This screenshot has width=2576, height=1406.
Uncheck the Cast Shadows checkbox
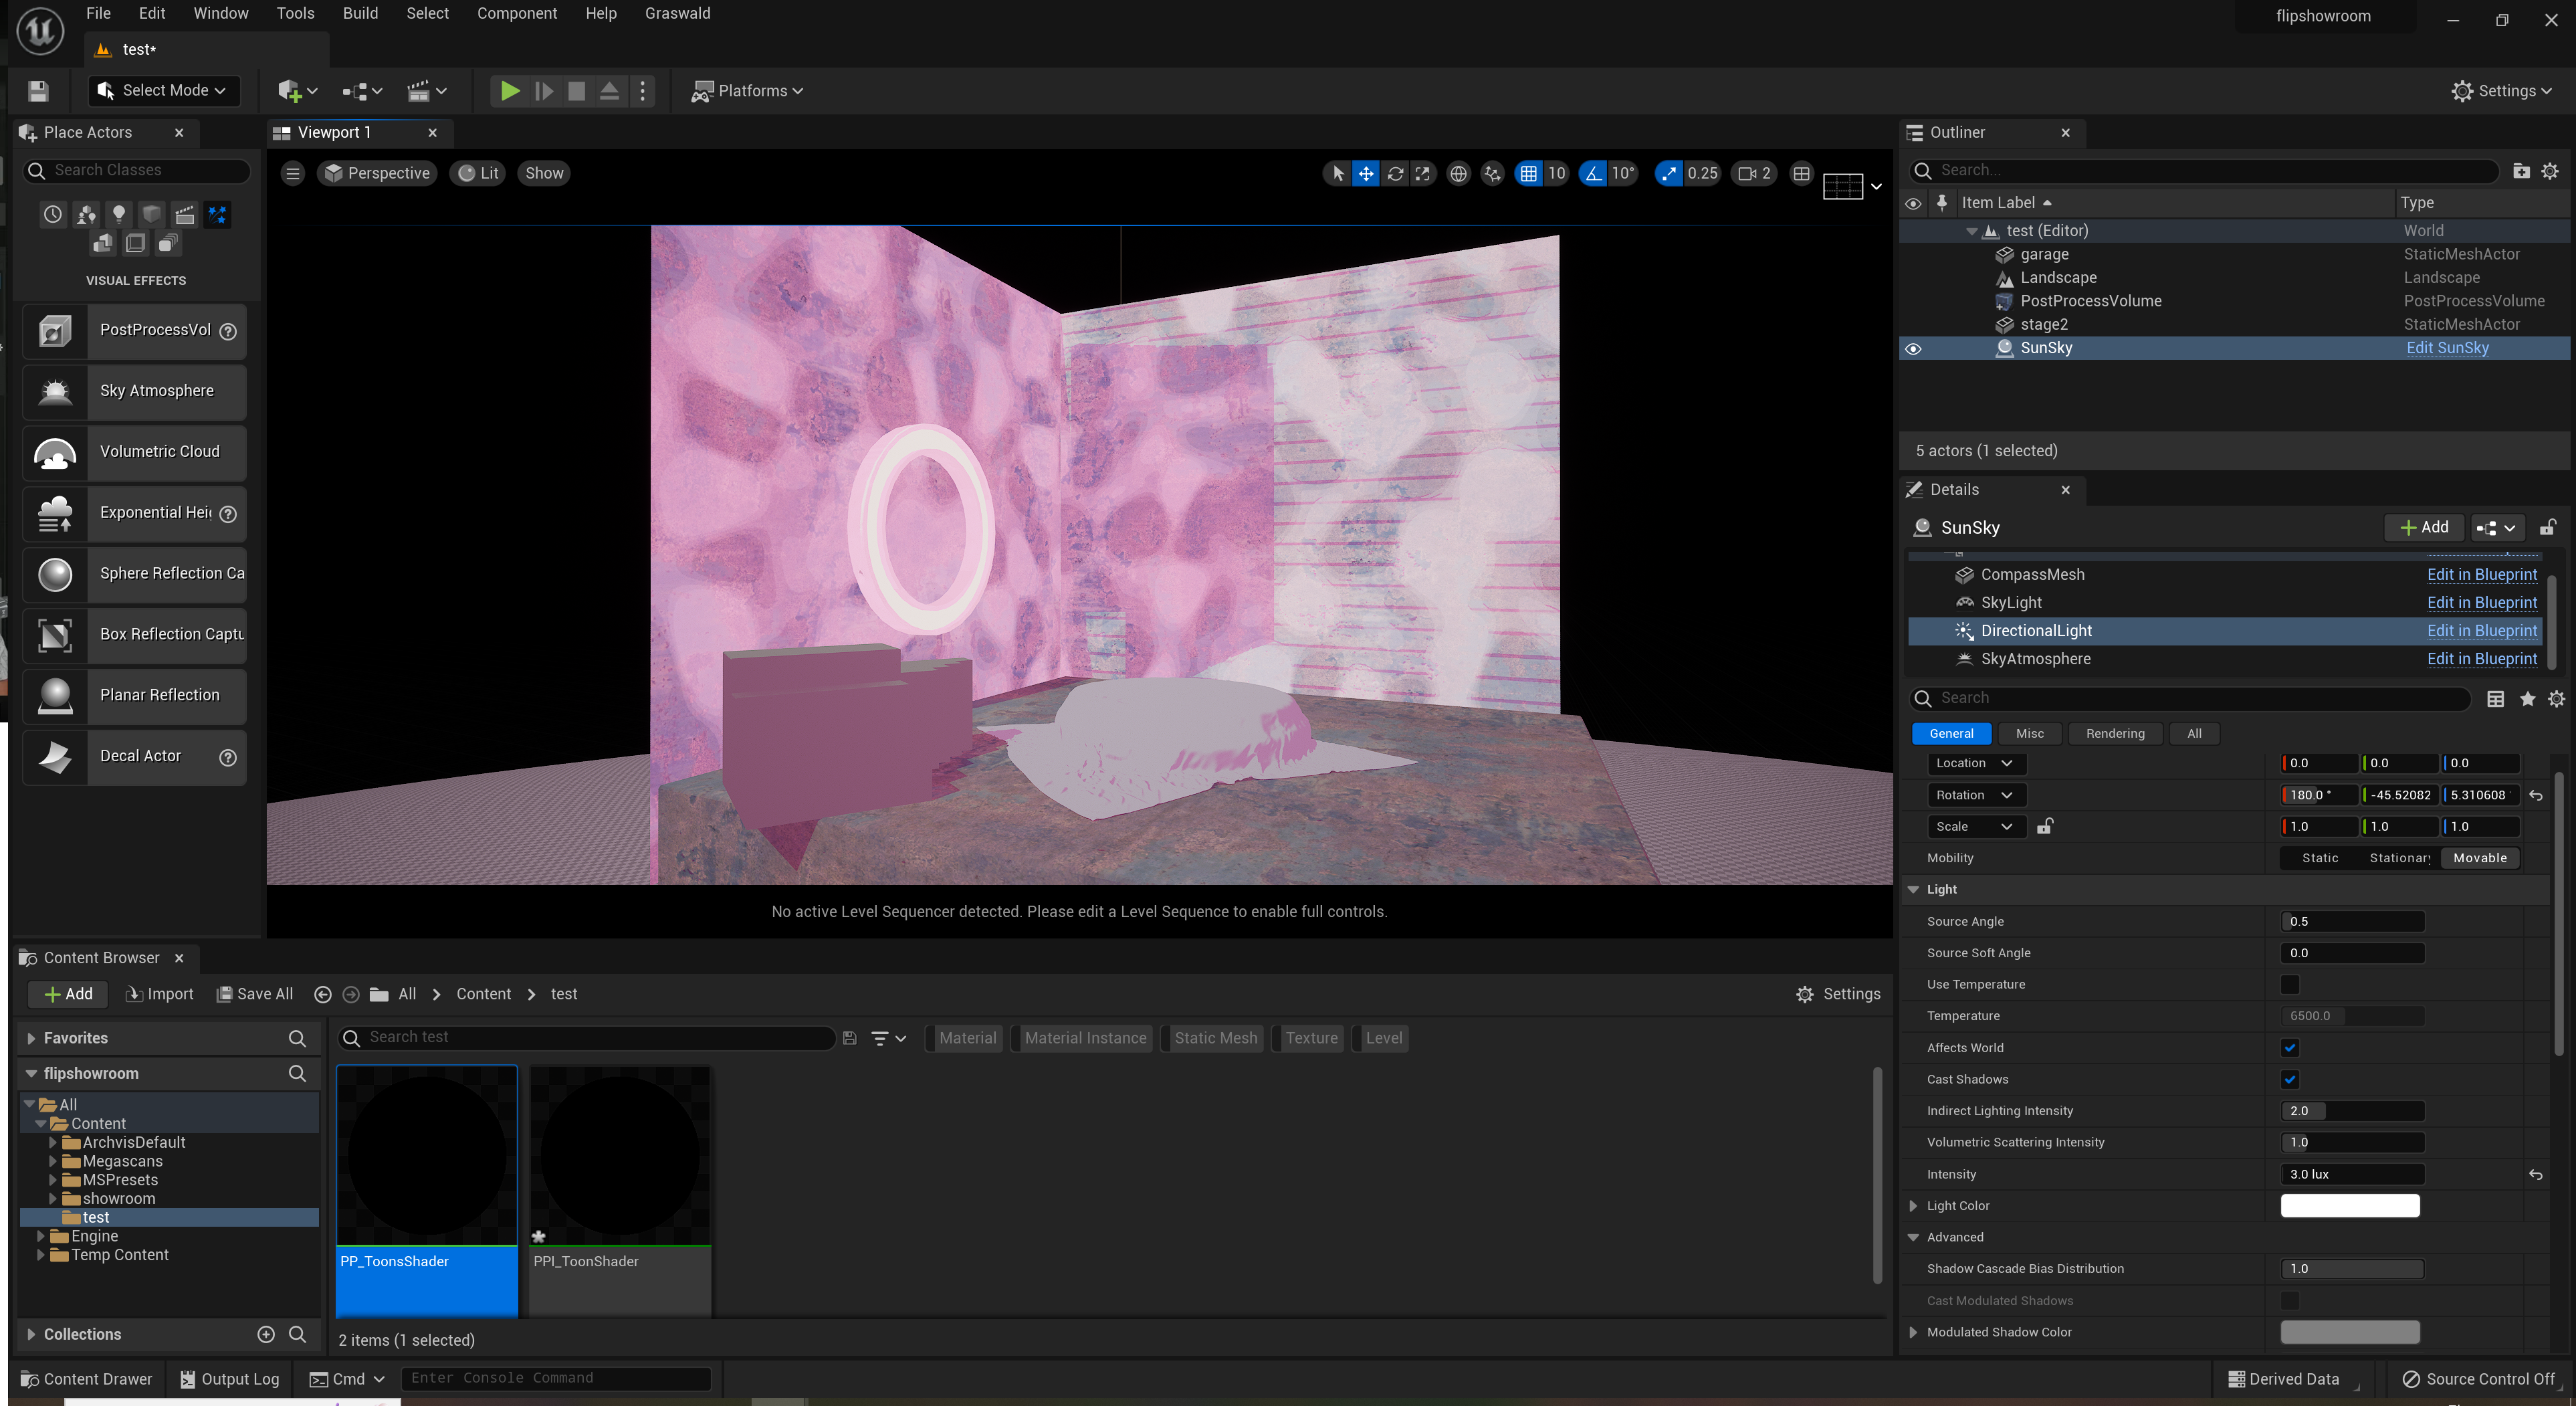pos(2289,1079)
